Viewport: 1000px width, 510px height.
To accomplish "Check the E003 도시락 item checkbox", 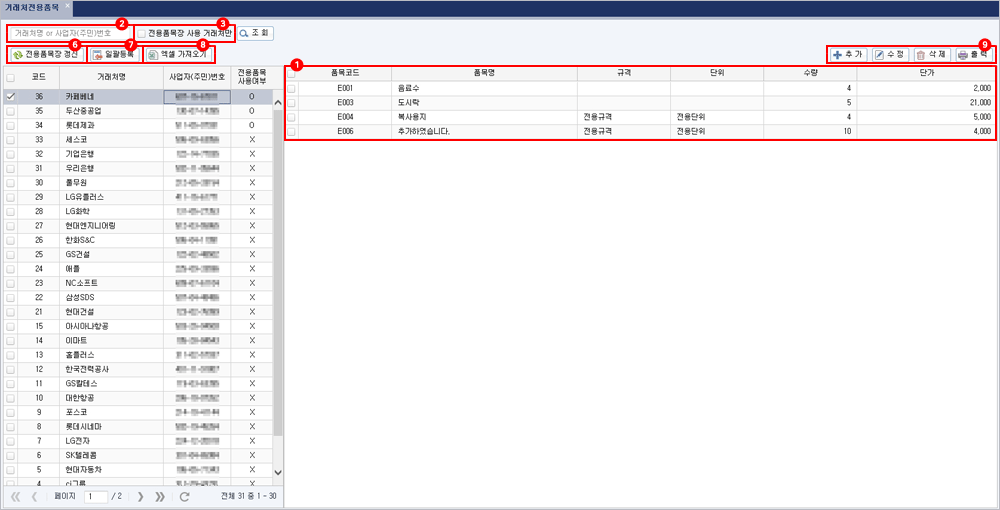I will coord(291,103).
